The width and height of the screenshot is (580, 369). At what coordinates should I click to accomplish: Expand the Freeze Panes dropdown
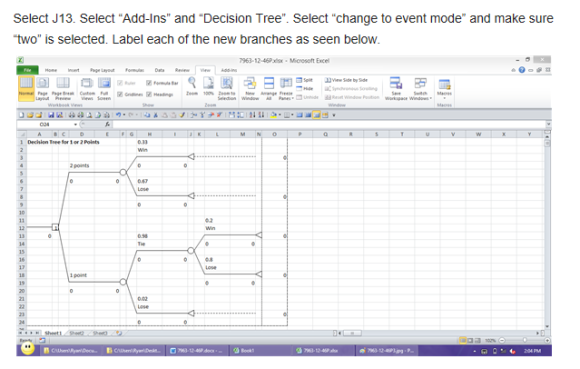(286, 89)
